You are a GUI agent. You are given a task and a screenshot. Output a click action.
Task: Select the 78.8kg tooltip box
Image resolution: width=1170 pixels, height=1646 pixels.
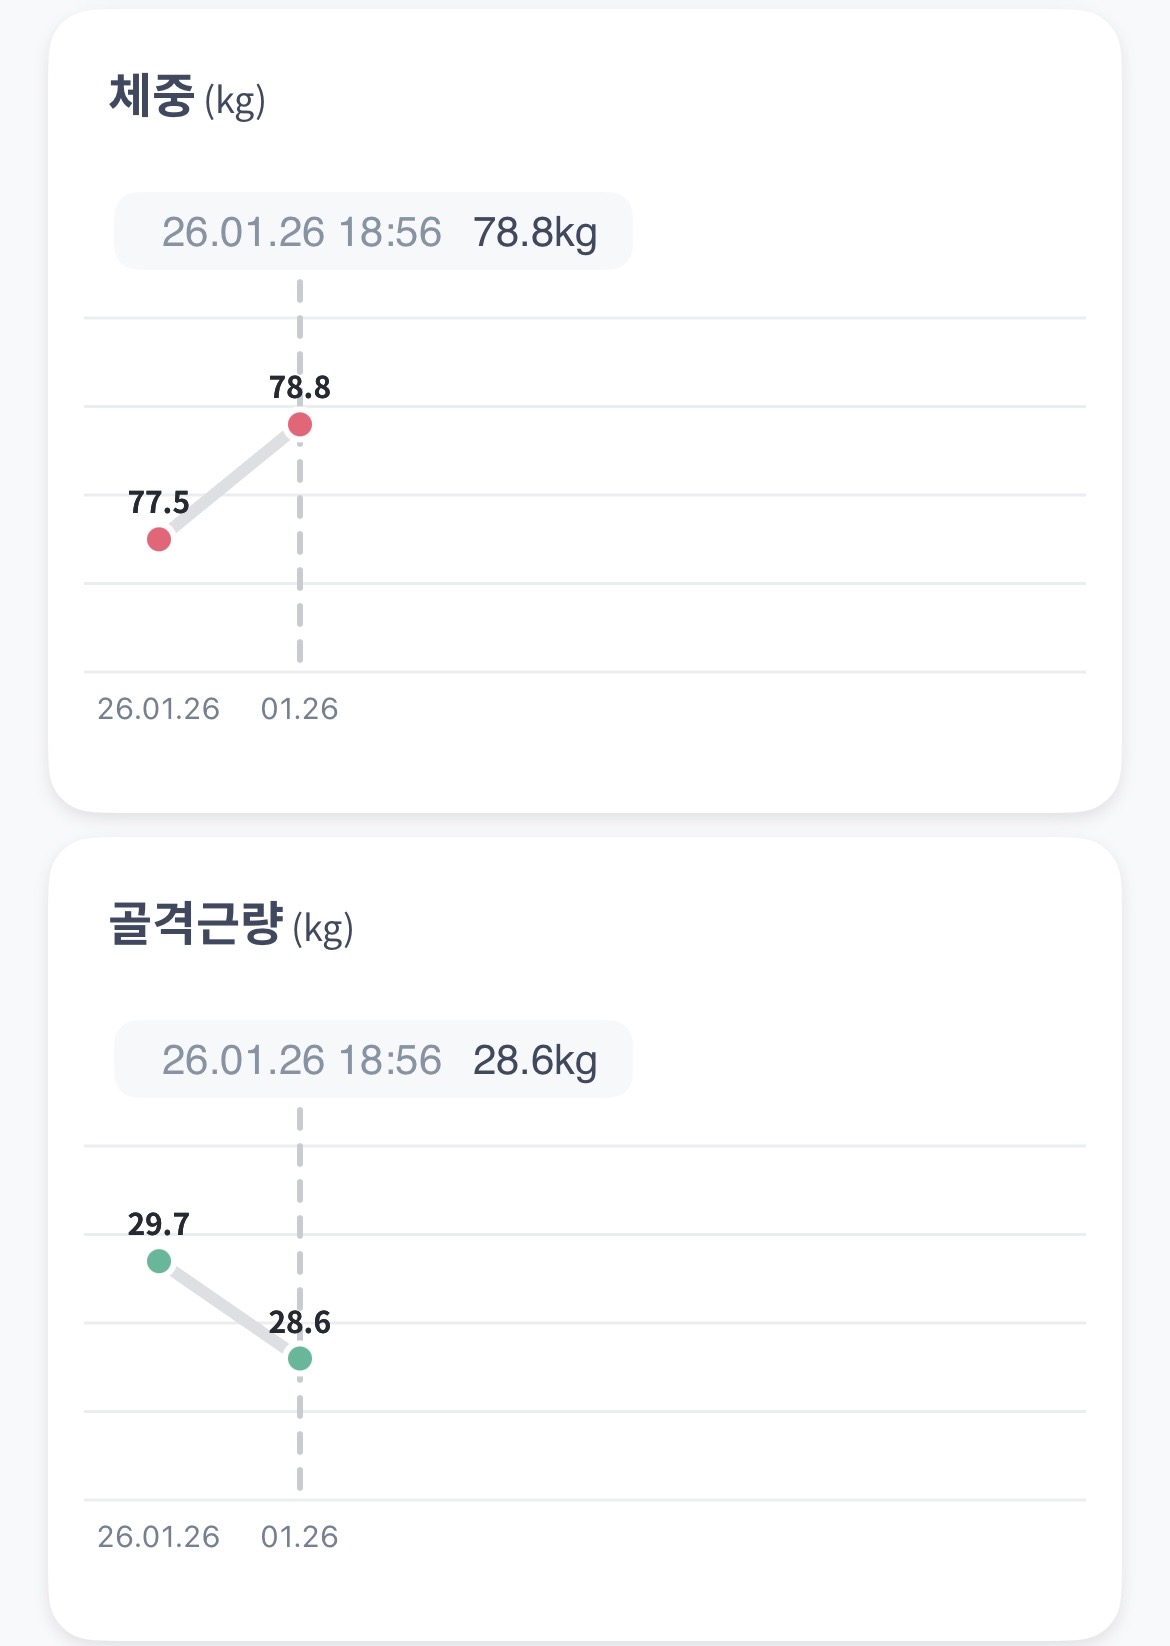tap(373, 231)
